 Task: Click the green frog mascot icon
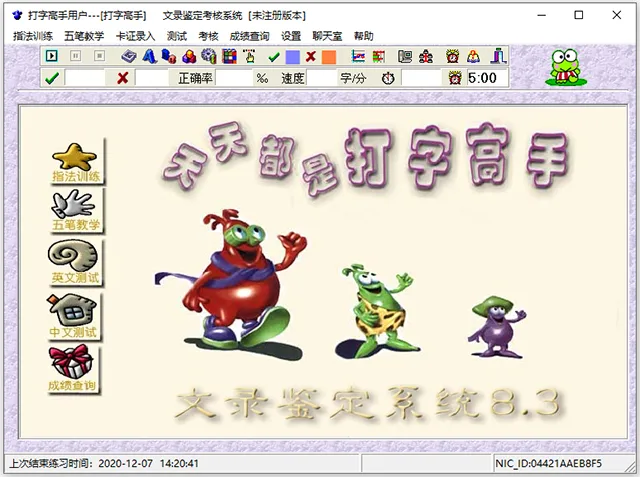pos(566,67)
